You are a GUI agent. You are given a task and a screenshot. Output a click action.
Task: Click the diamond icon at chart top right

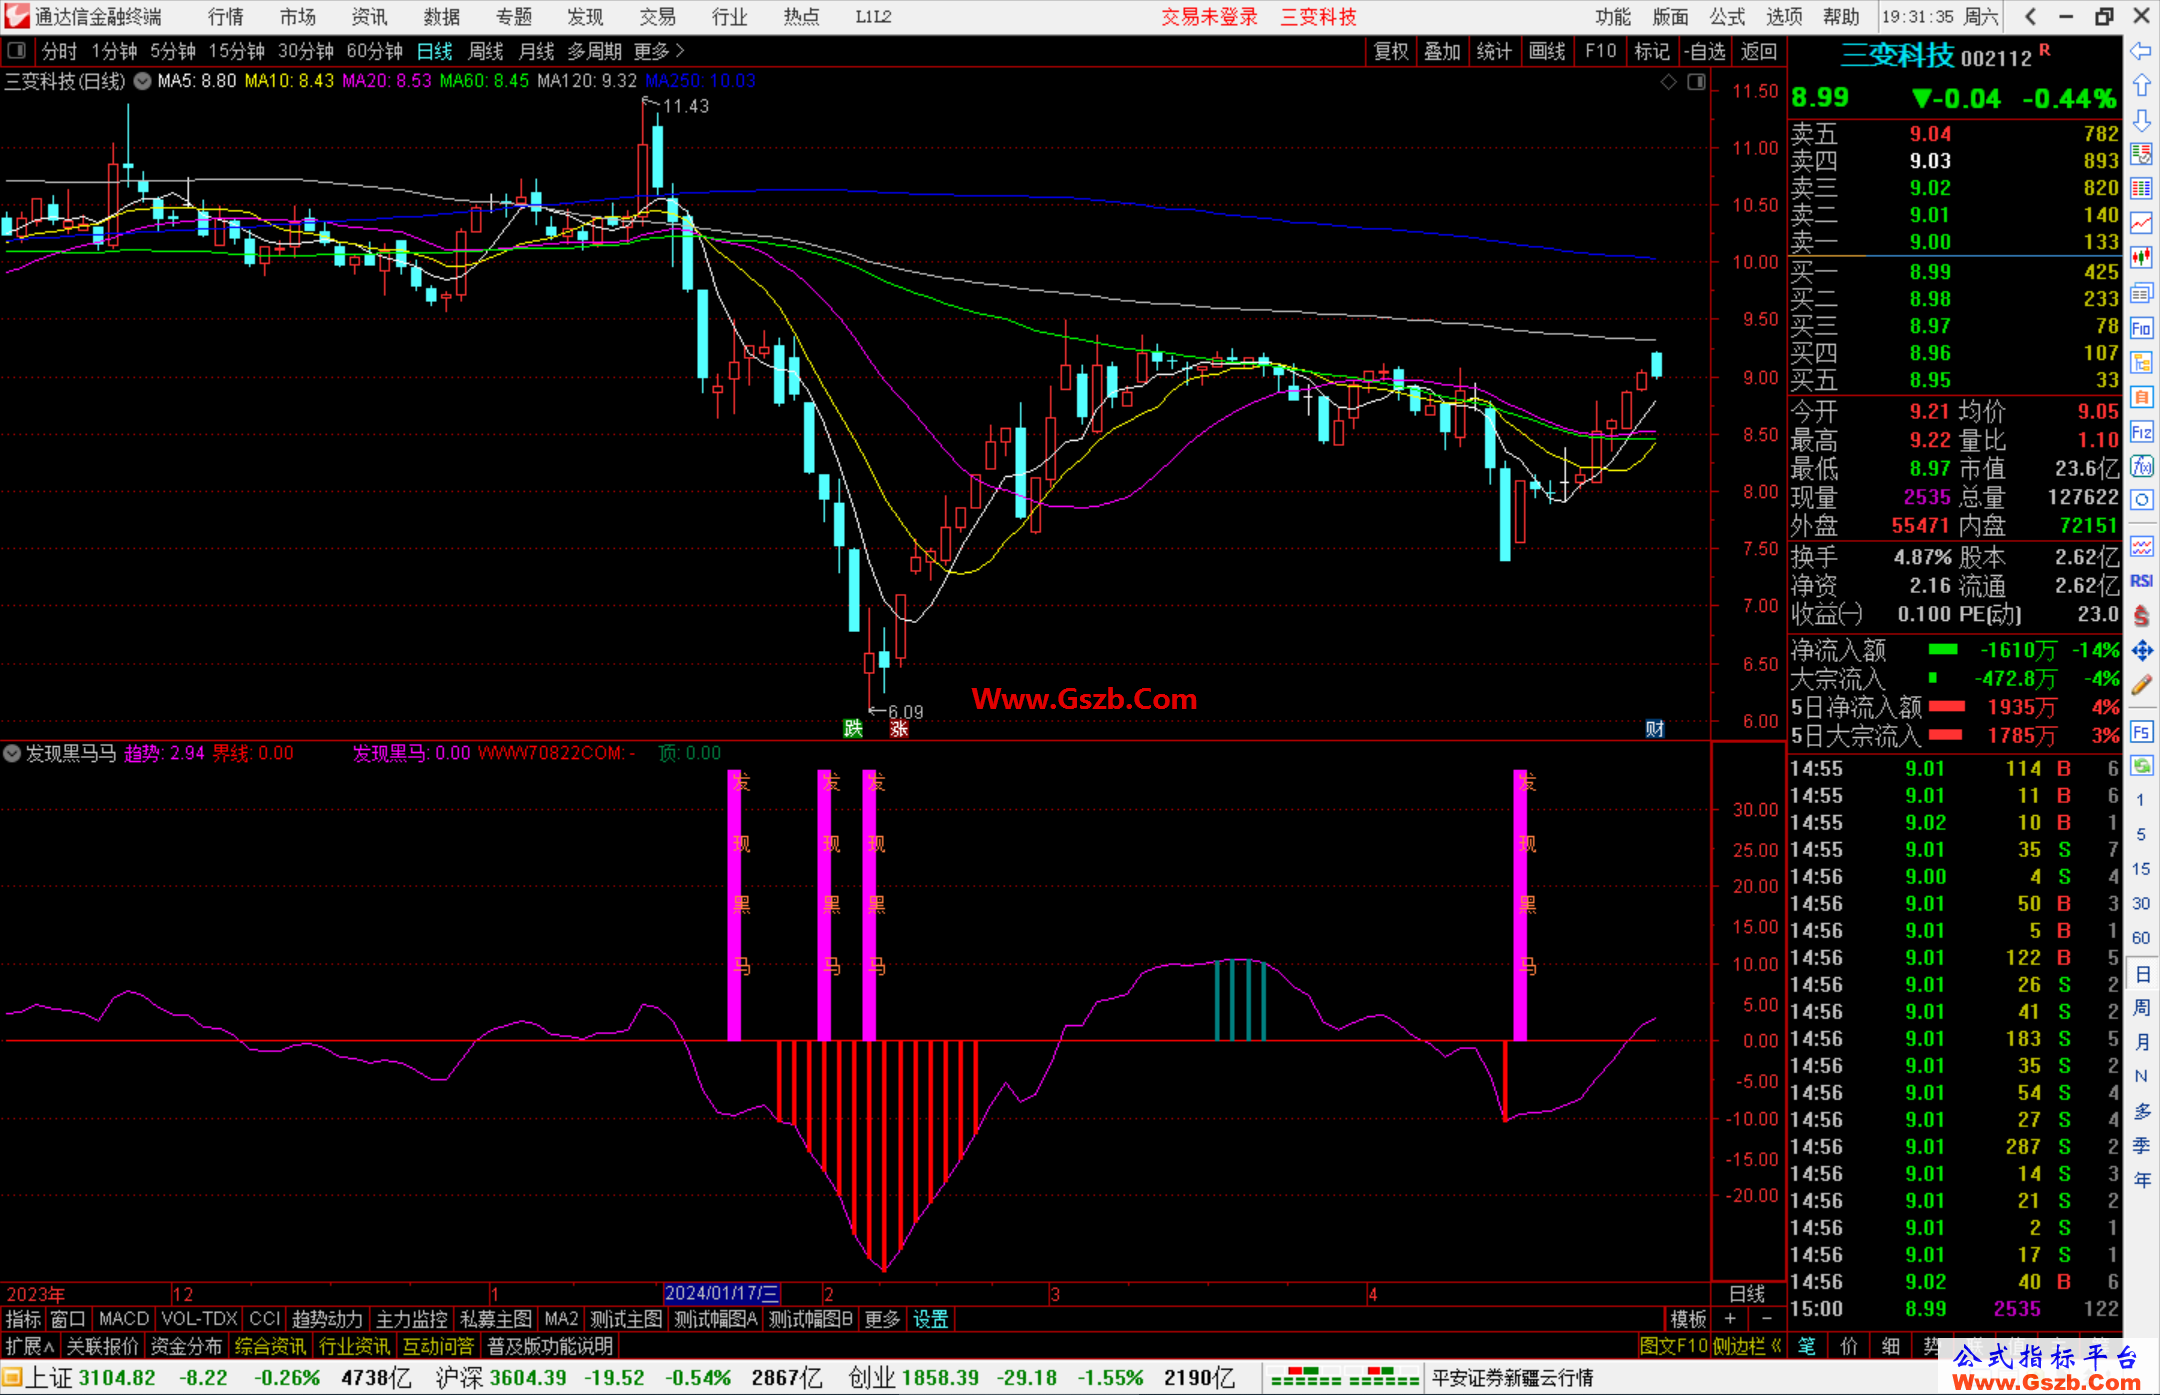pos(1668,82)
